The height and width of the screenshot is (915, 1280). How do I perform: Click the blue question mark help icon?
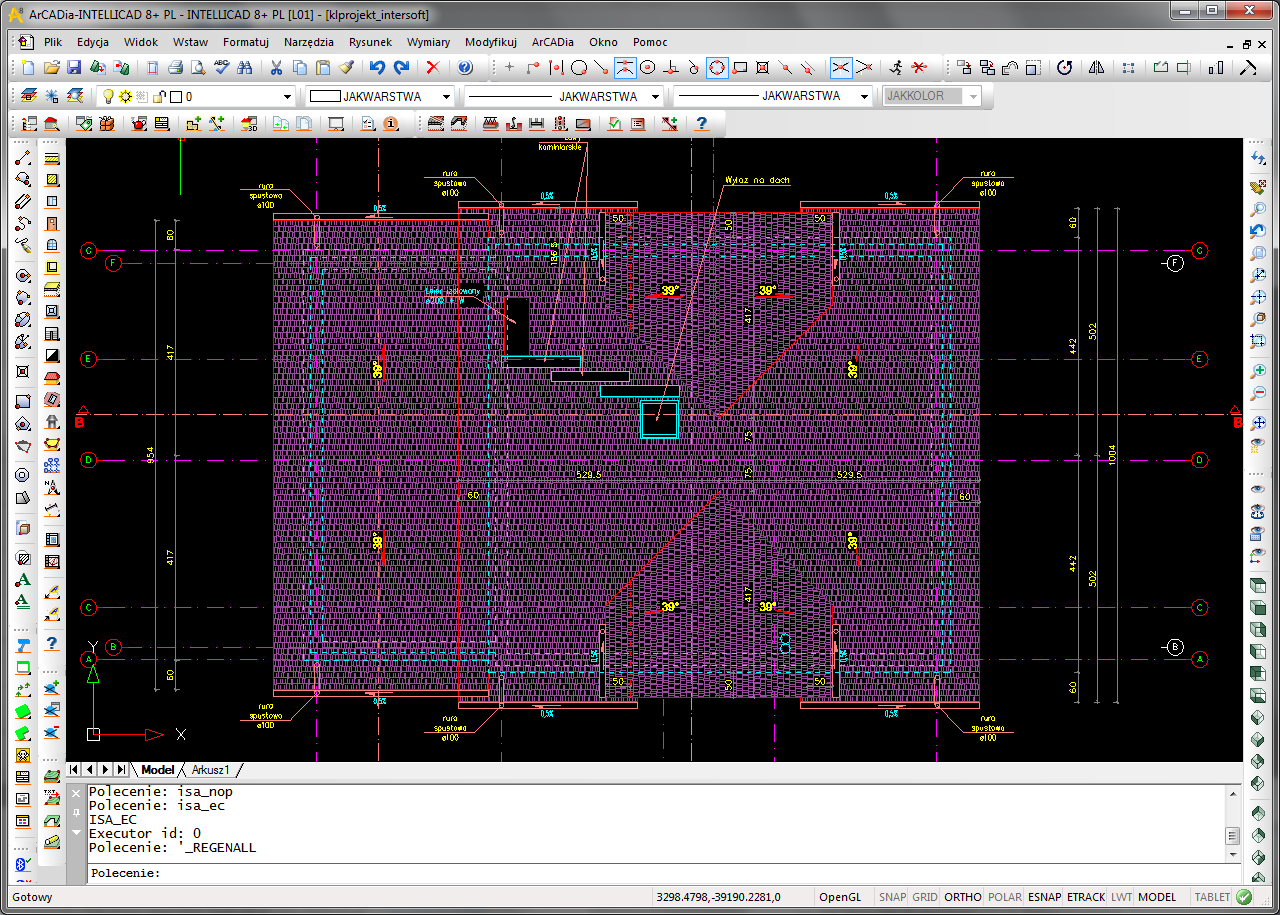tap(465, 68)
